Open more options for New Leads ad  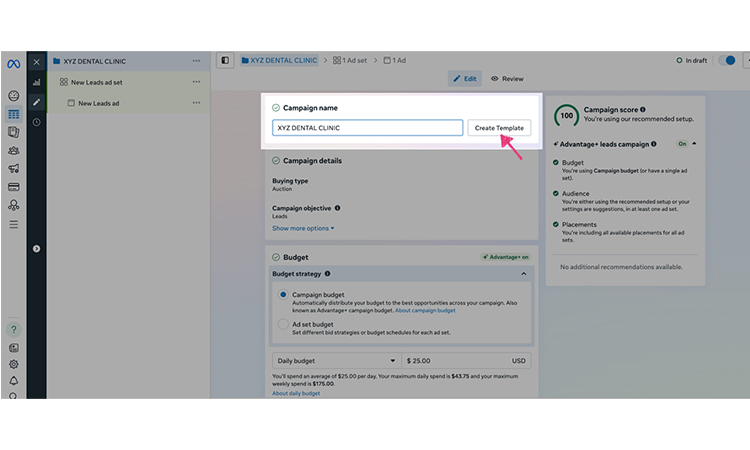197,103
